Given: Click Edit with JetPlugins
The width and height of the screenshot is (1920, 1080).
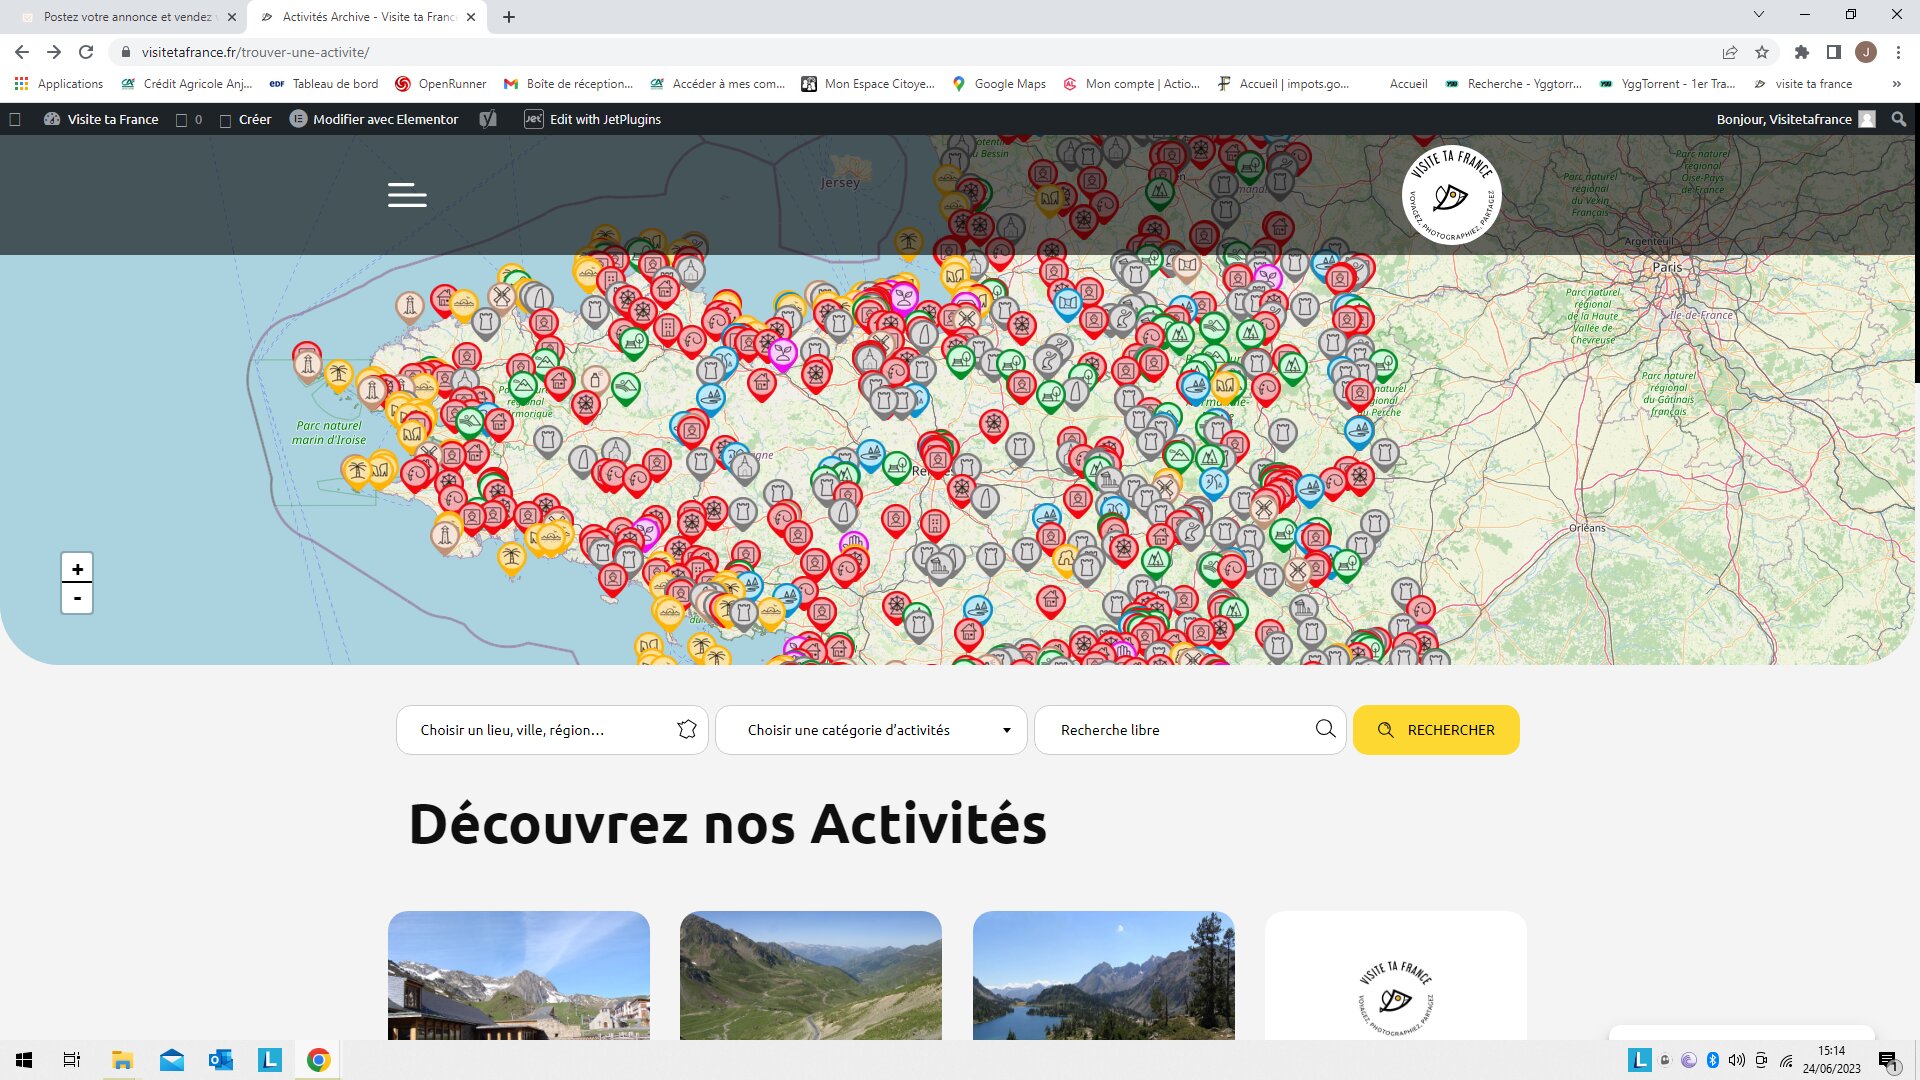Looking at the screenshot, I should (593, 119).
